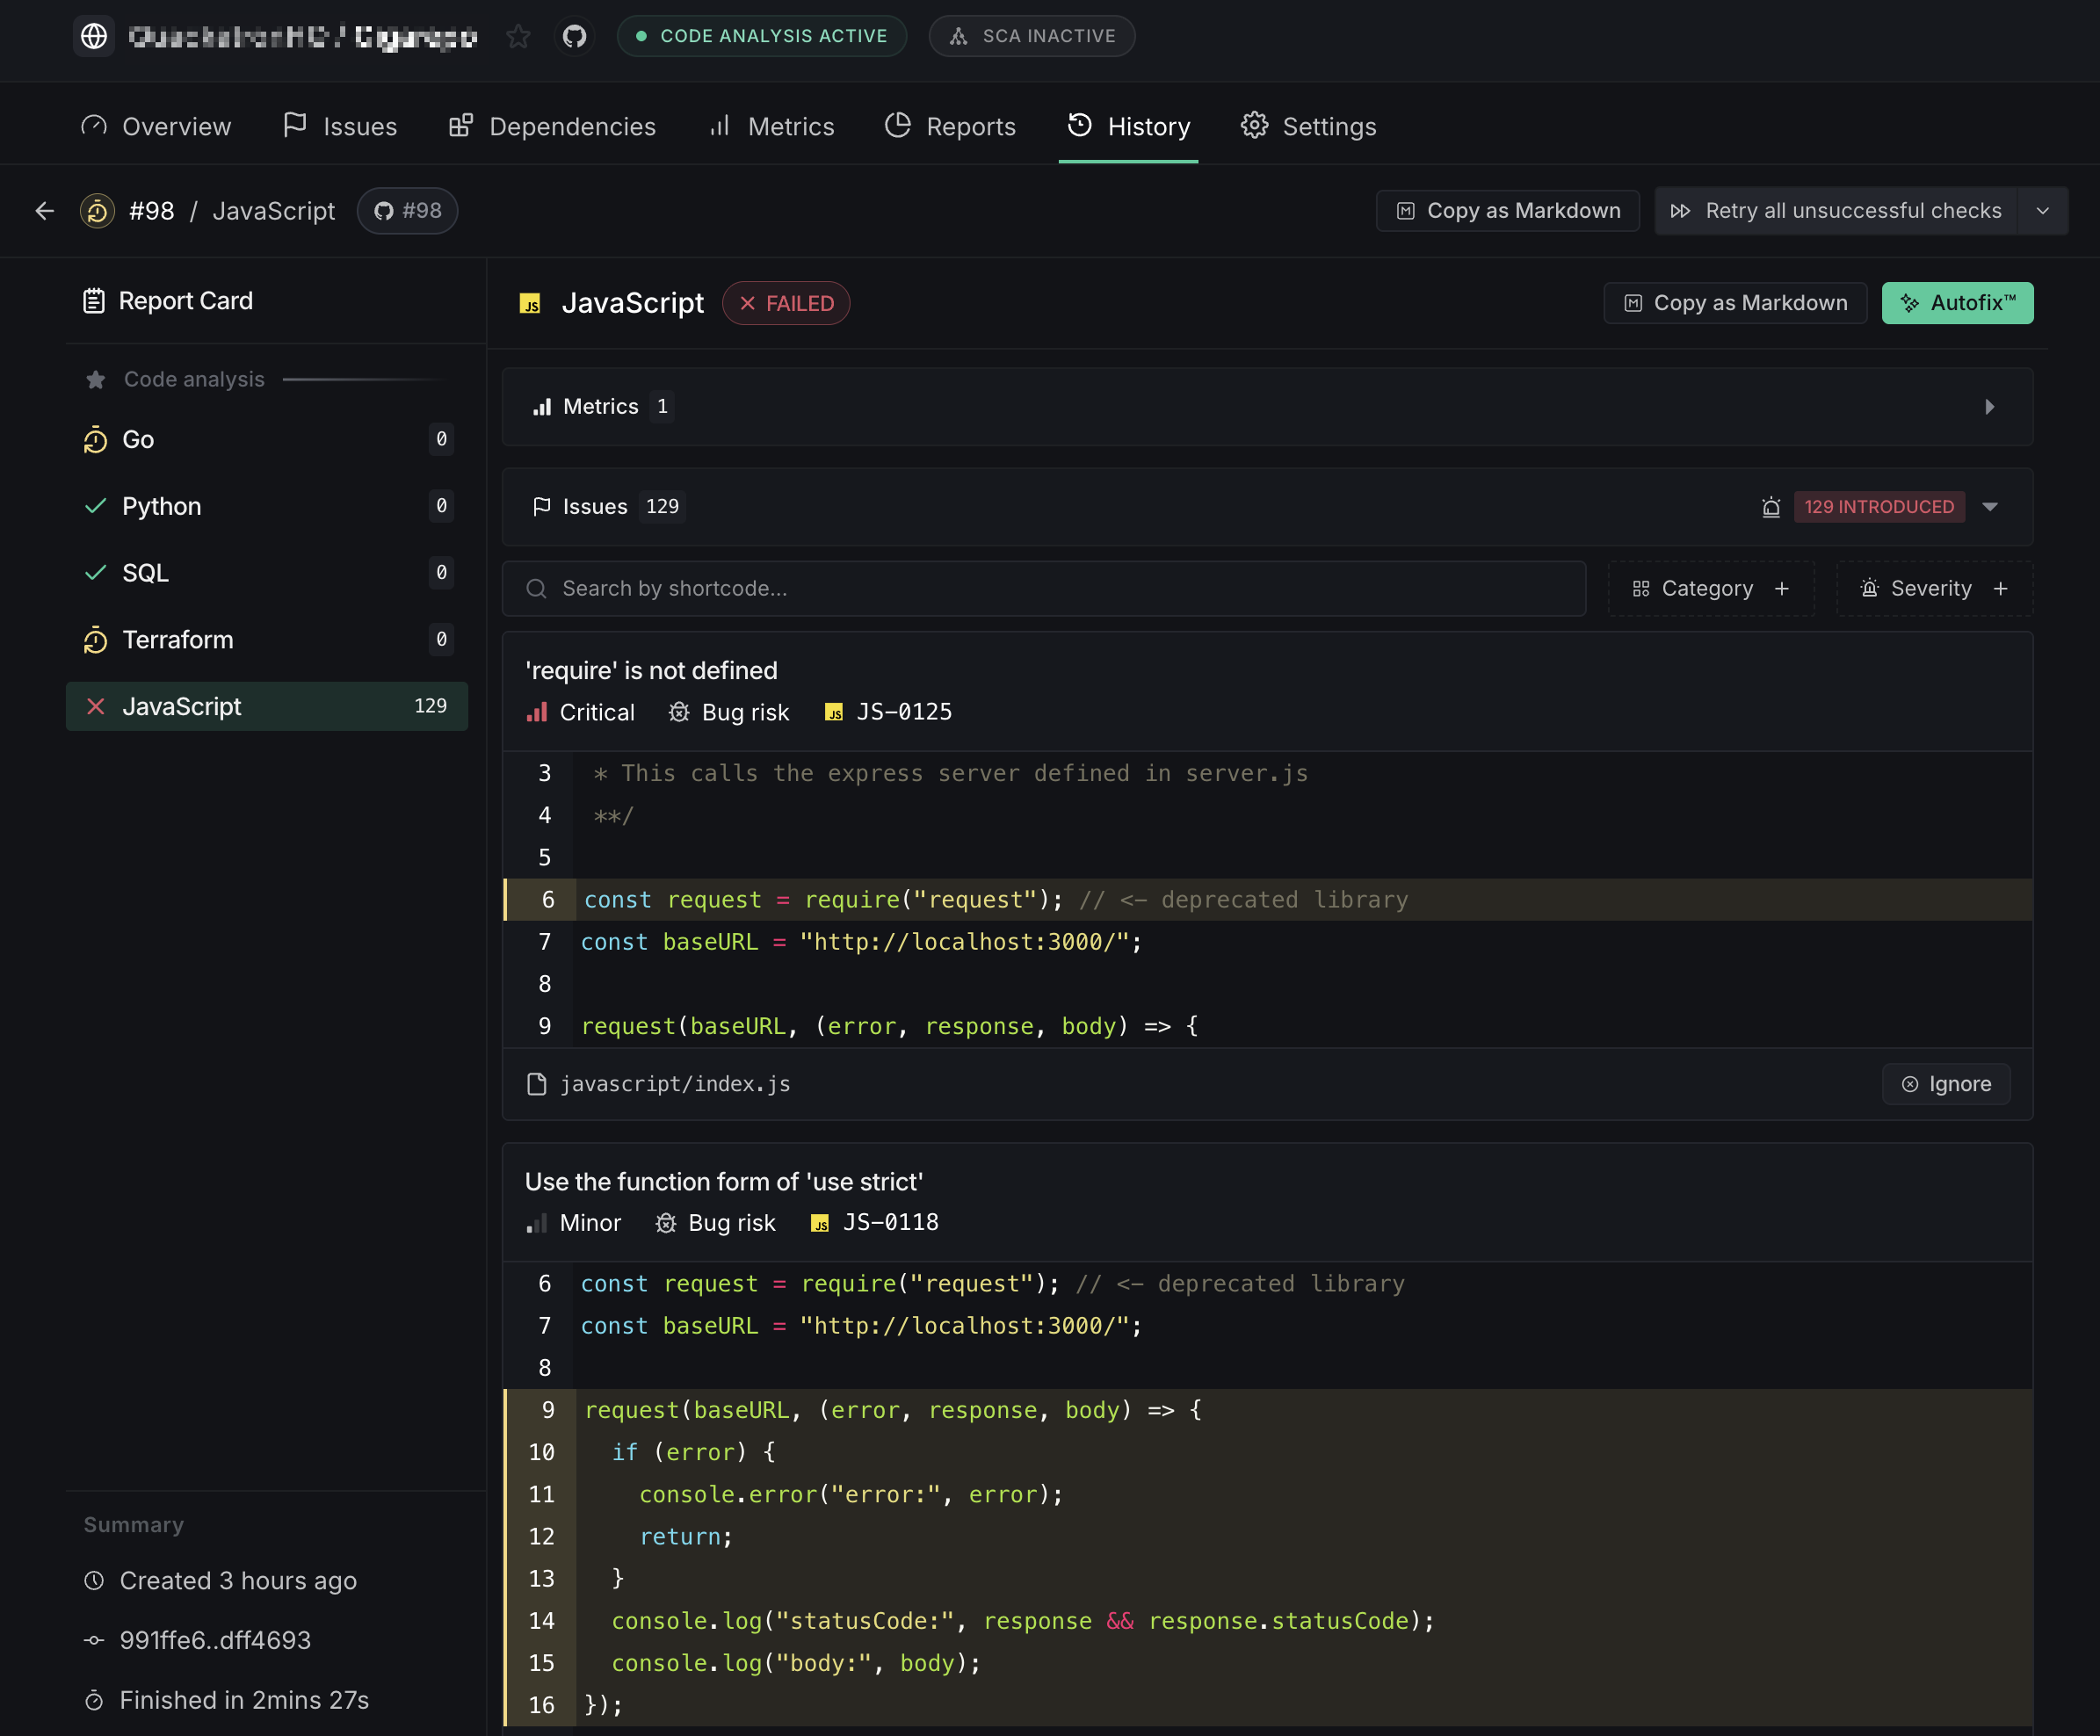Select the Python analyzer in sidebar
This screenshot has width=2100, height=1736.
(x=162, y=506)
